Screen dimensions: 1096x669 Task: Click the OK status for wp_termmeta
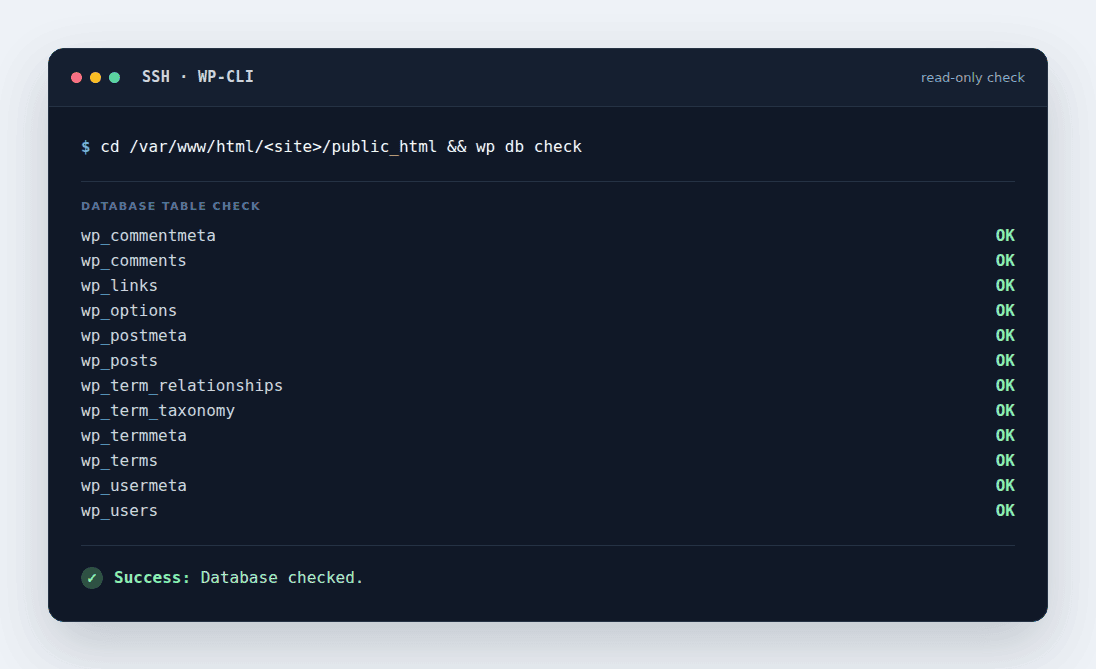[1005, 436]
